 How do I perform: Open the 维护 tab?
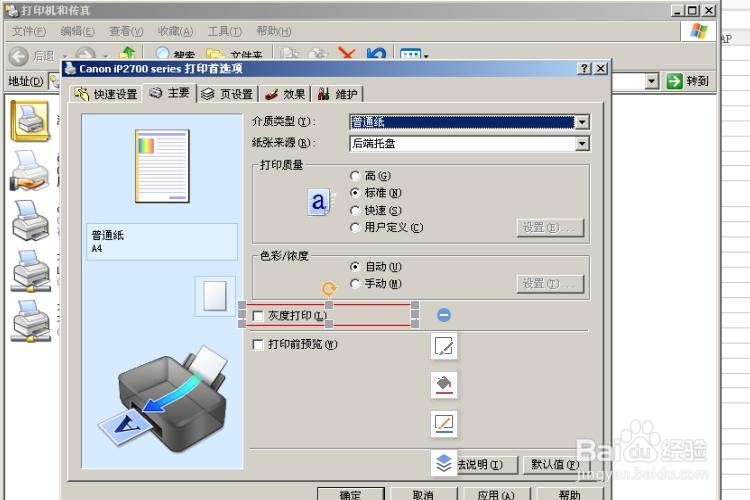(337, 94)
